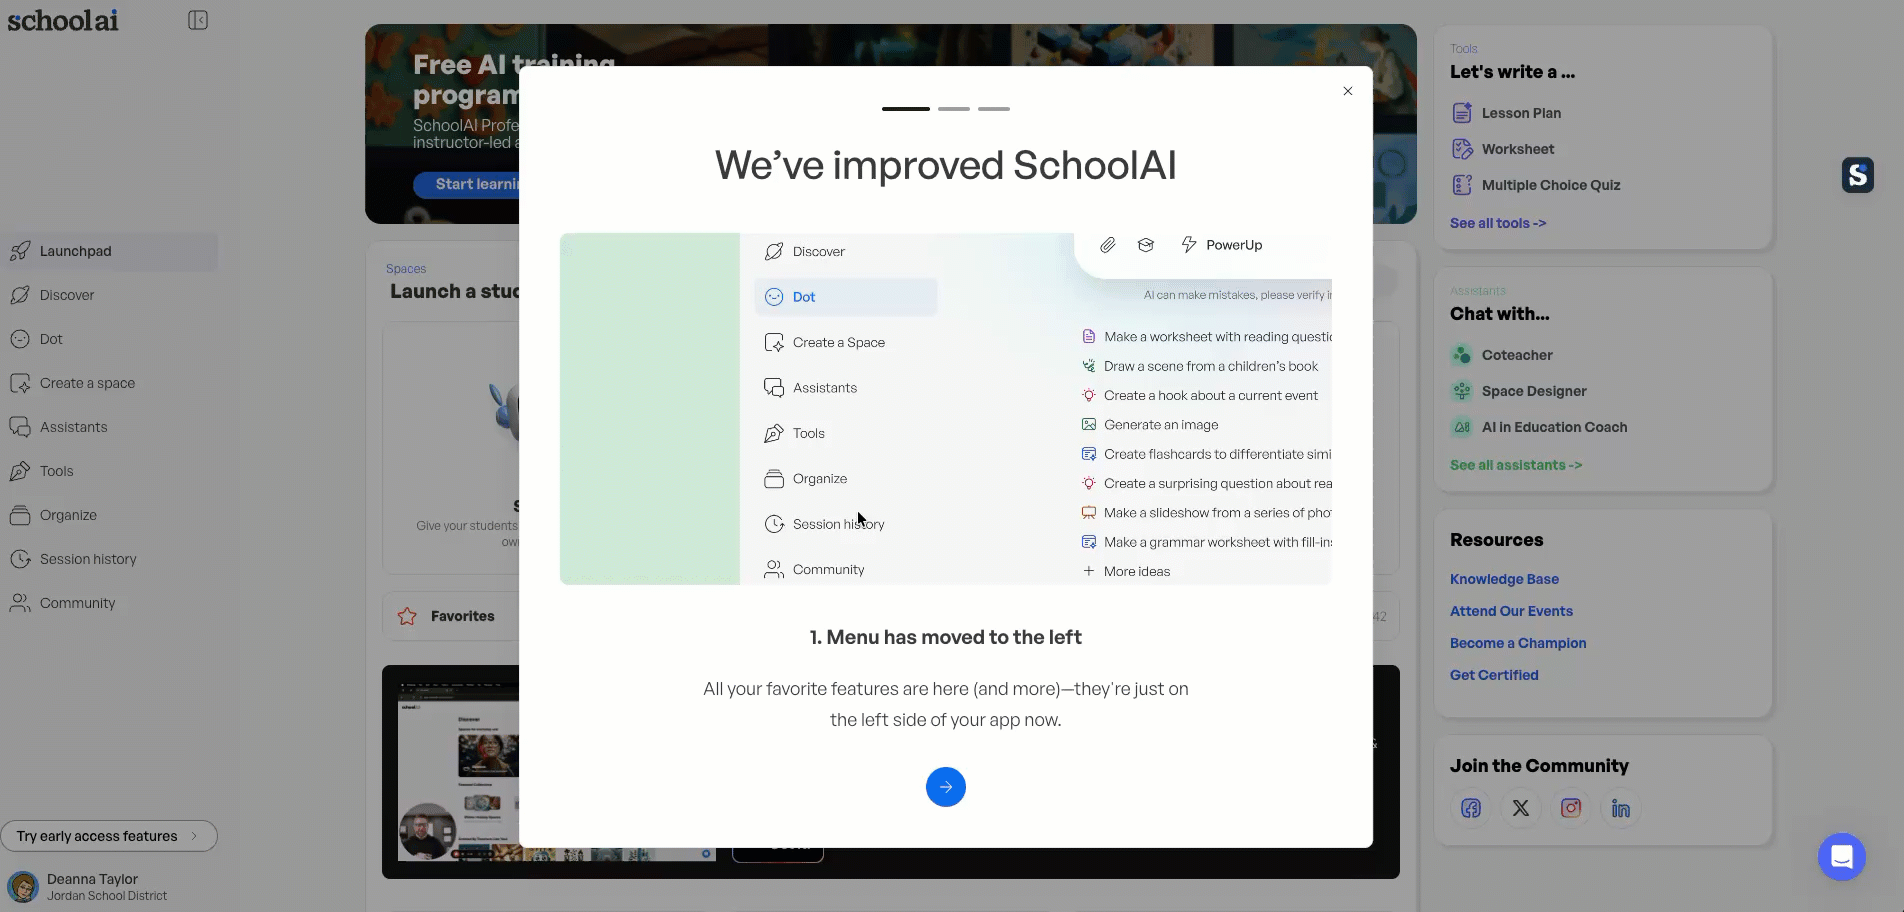1904x912 pixels.
Task: Expand Try early access features
Action: pyautogui.click(x=109, y=836)
